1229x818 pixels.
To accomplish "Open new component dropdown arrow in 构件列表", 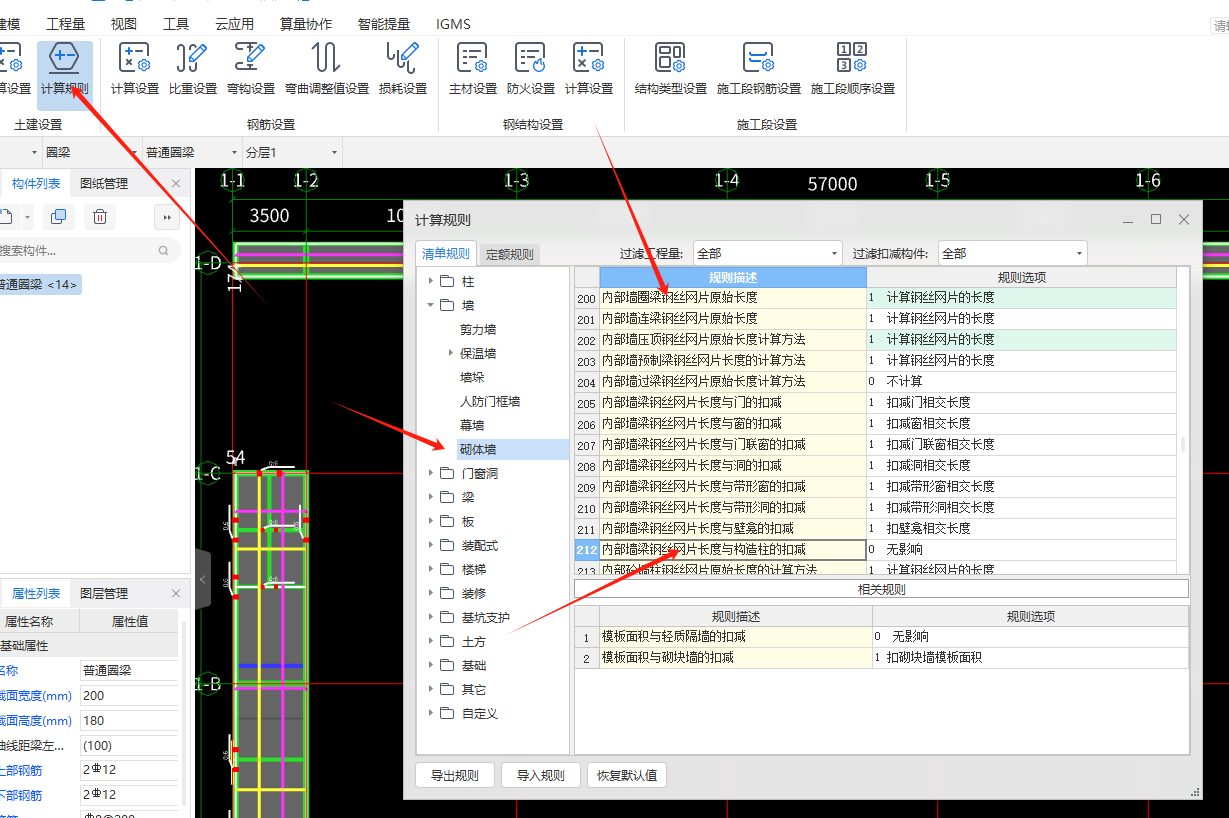I will click(27, 216).
